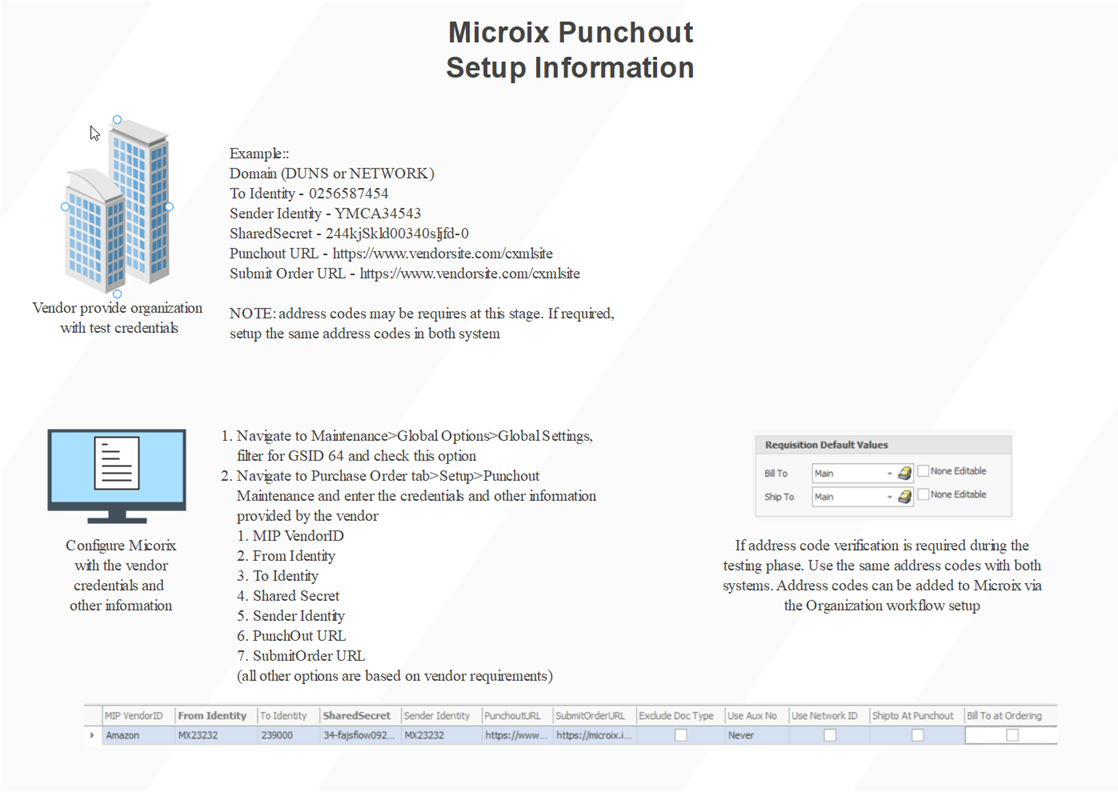
Task: Grab the top selection handle of building image
Action: point(117,120)
